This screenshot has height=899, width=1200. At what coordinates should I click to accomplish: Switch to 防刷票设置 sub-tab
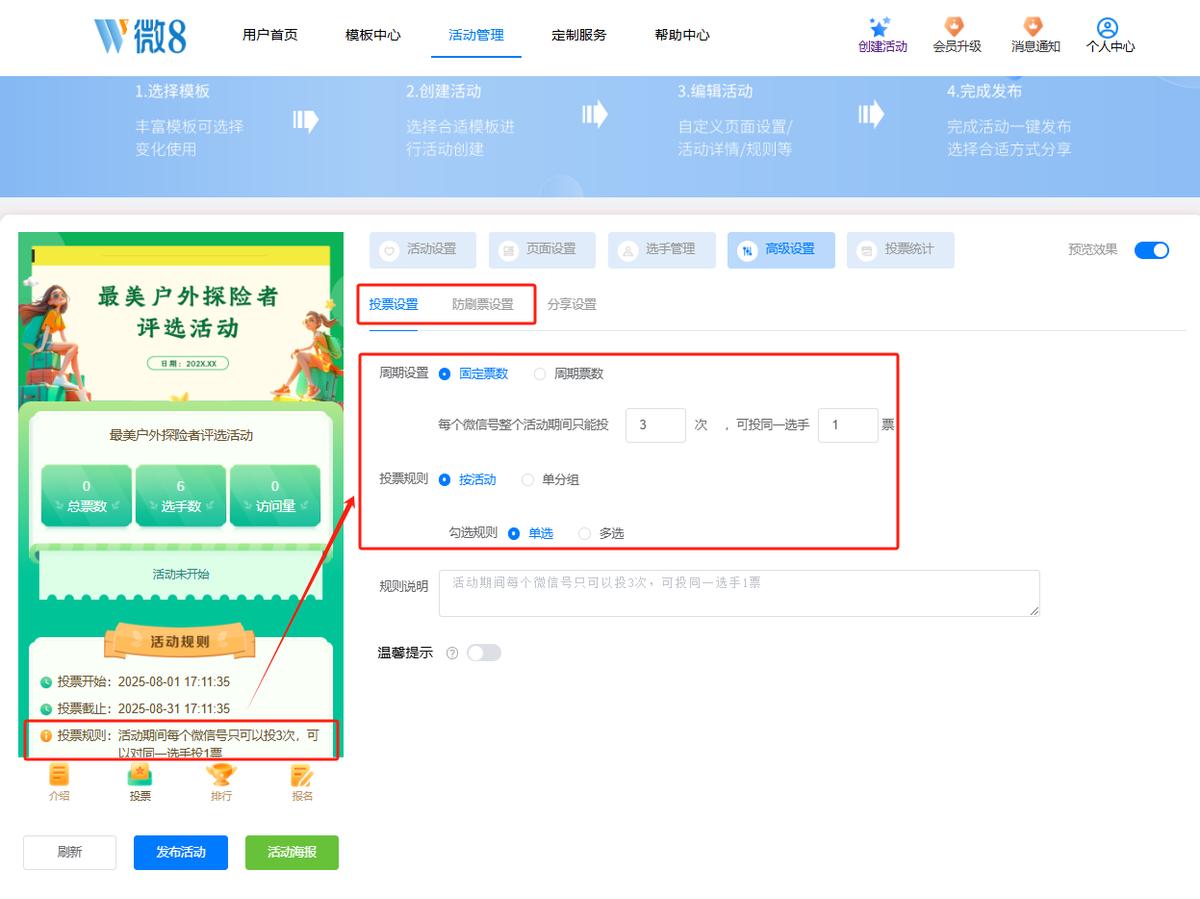[x=482, y=305]
